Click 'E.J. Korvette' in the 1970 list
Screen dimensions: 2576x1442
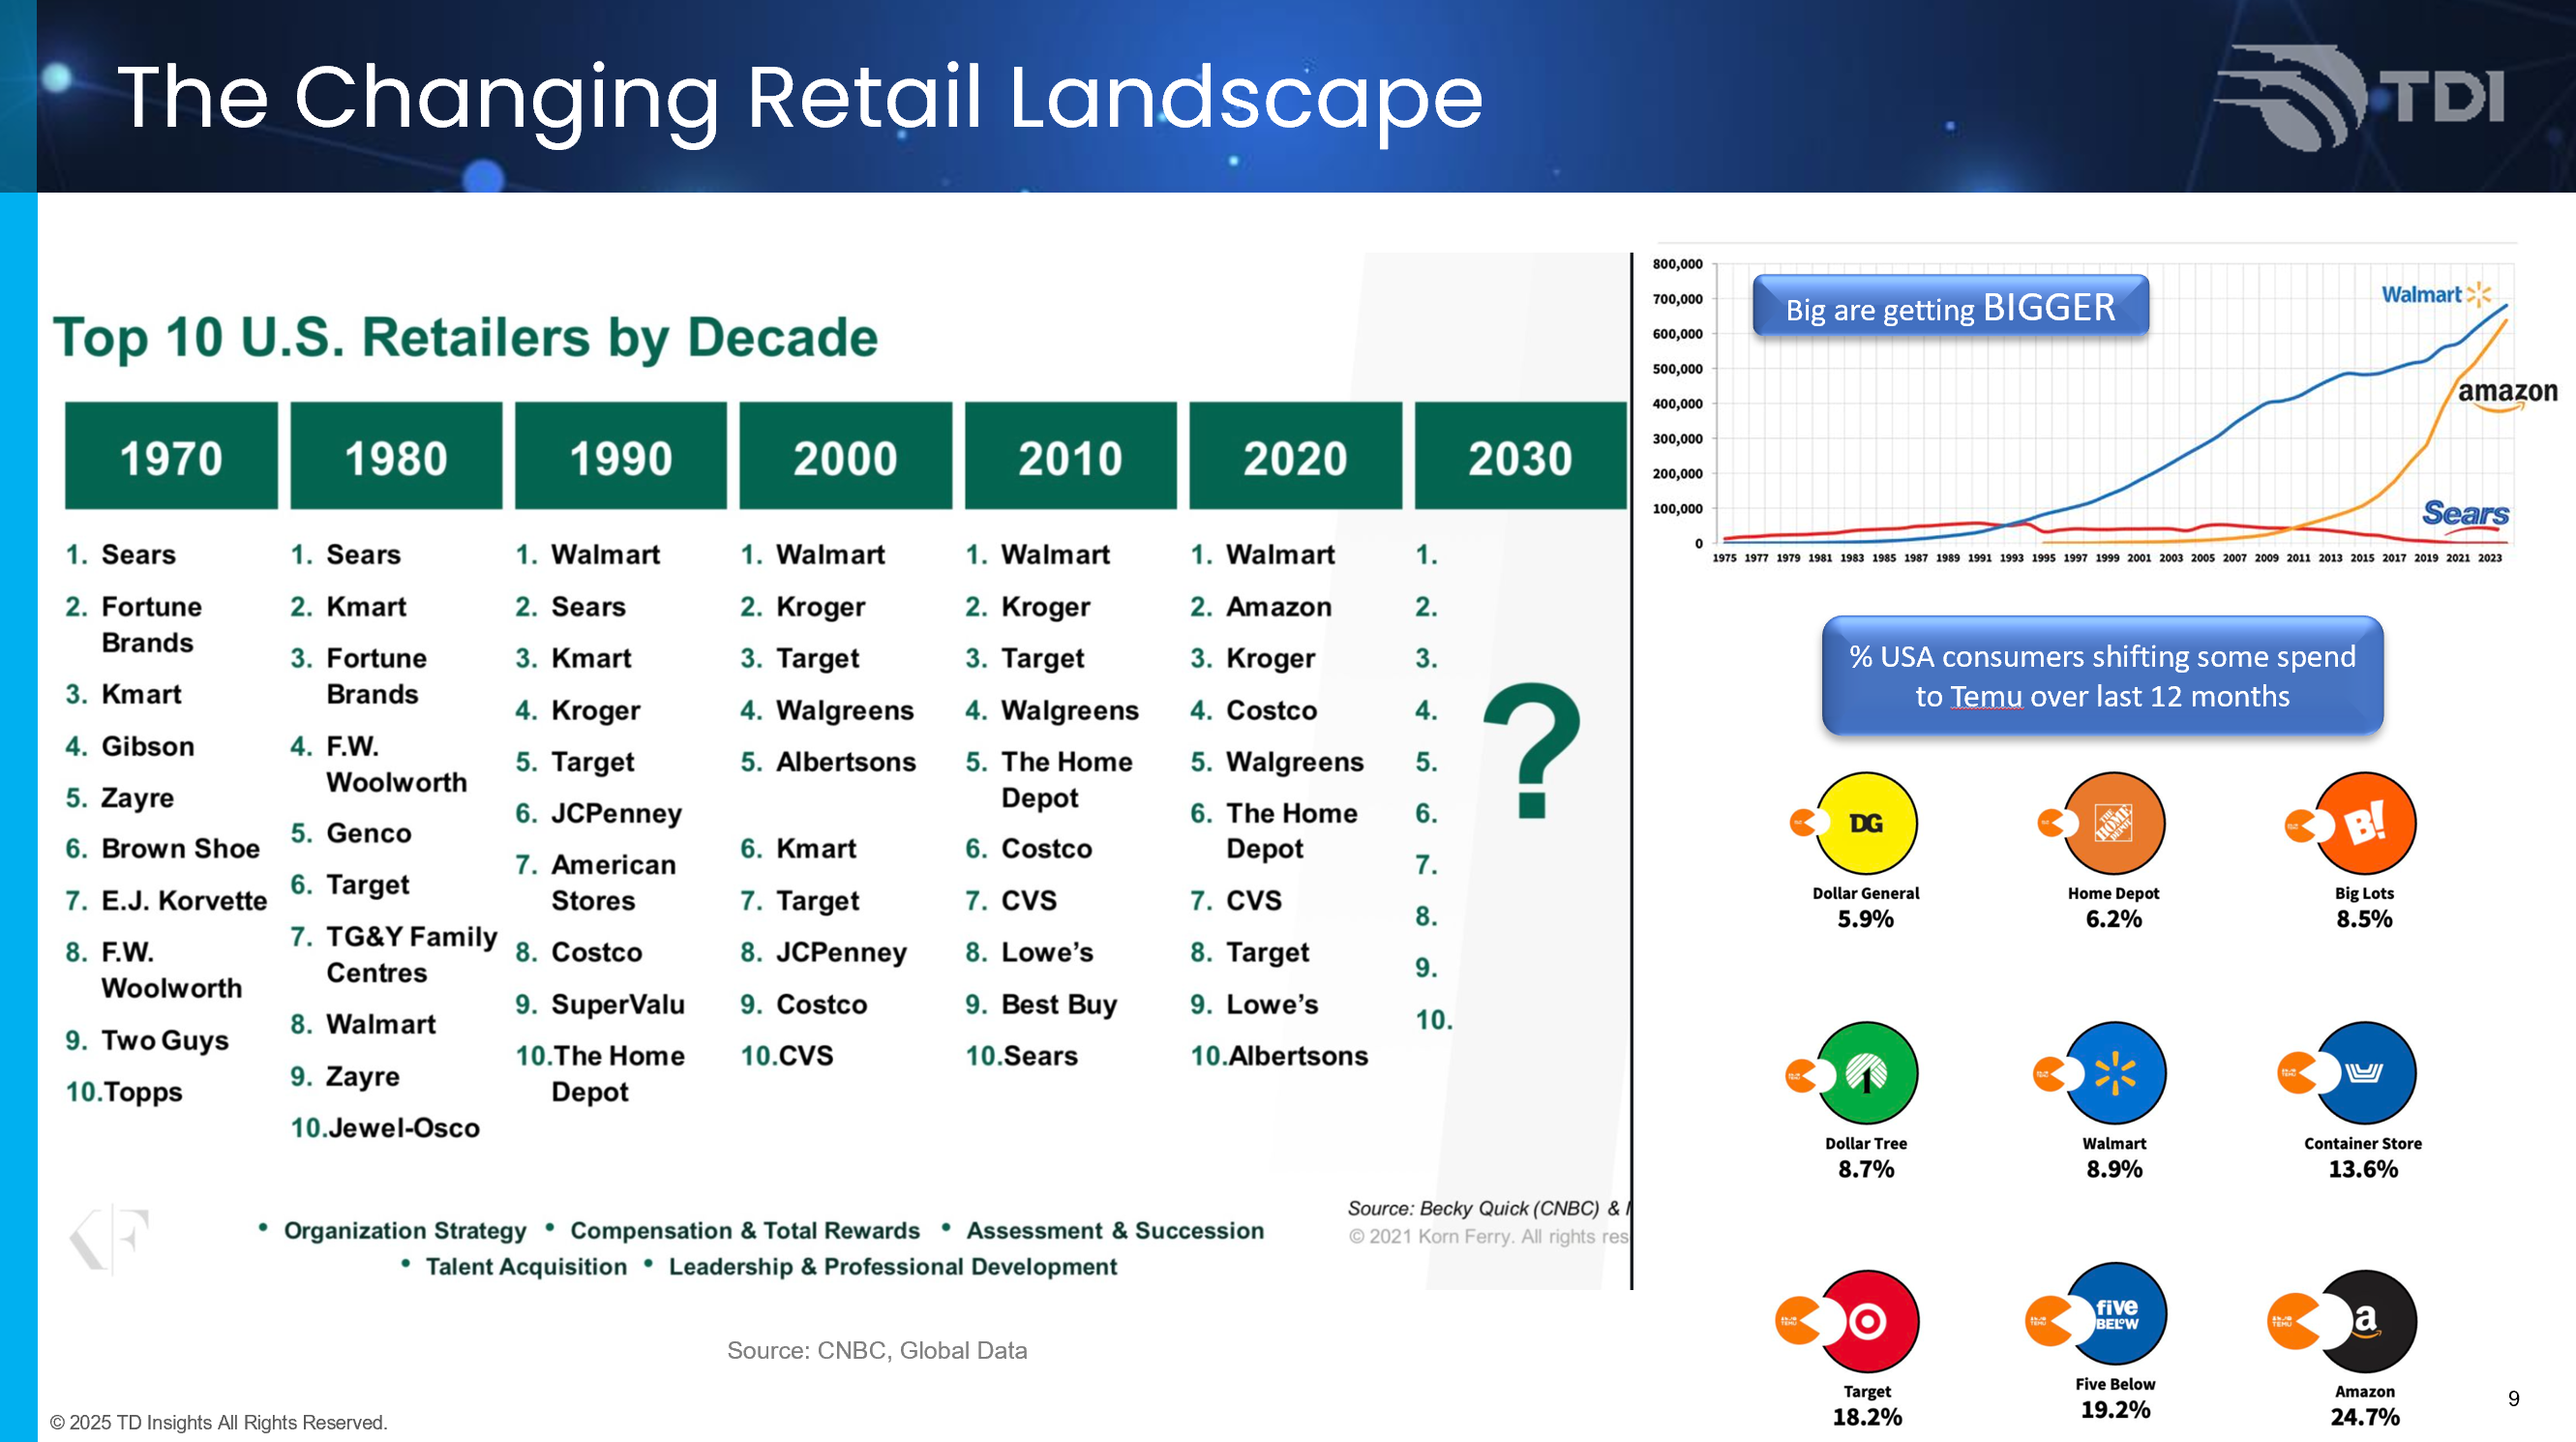pos(184,901)
